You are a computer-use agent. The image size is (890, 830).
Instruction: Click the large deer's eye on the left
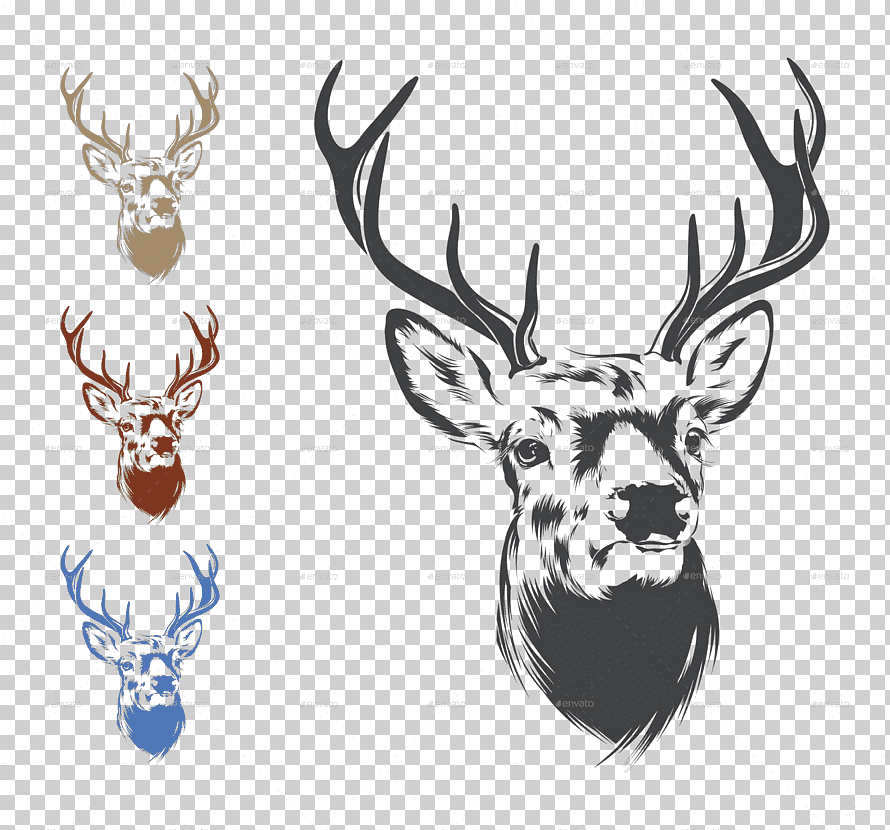[529, 451]
